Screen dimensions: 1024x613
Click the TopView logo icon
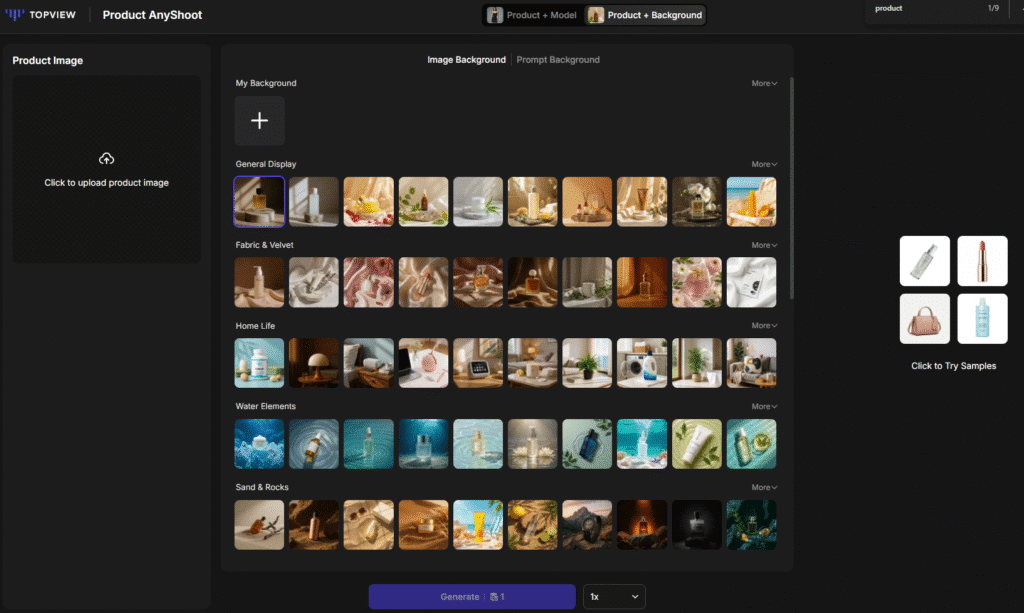coord(15,15)
